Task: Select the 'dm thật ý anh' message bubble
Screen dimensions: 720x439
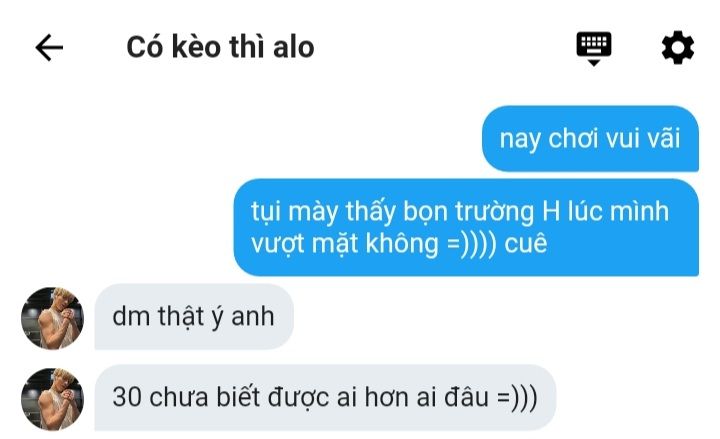Action: (x=194, y=316)
